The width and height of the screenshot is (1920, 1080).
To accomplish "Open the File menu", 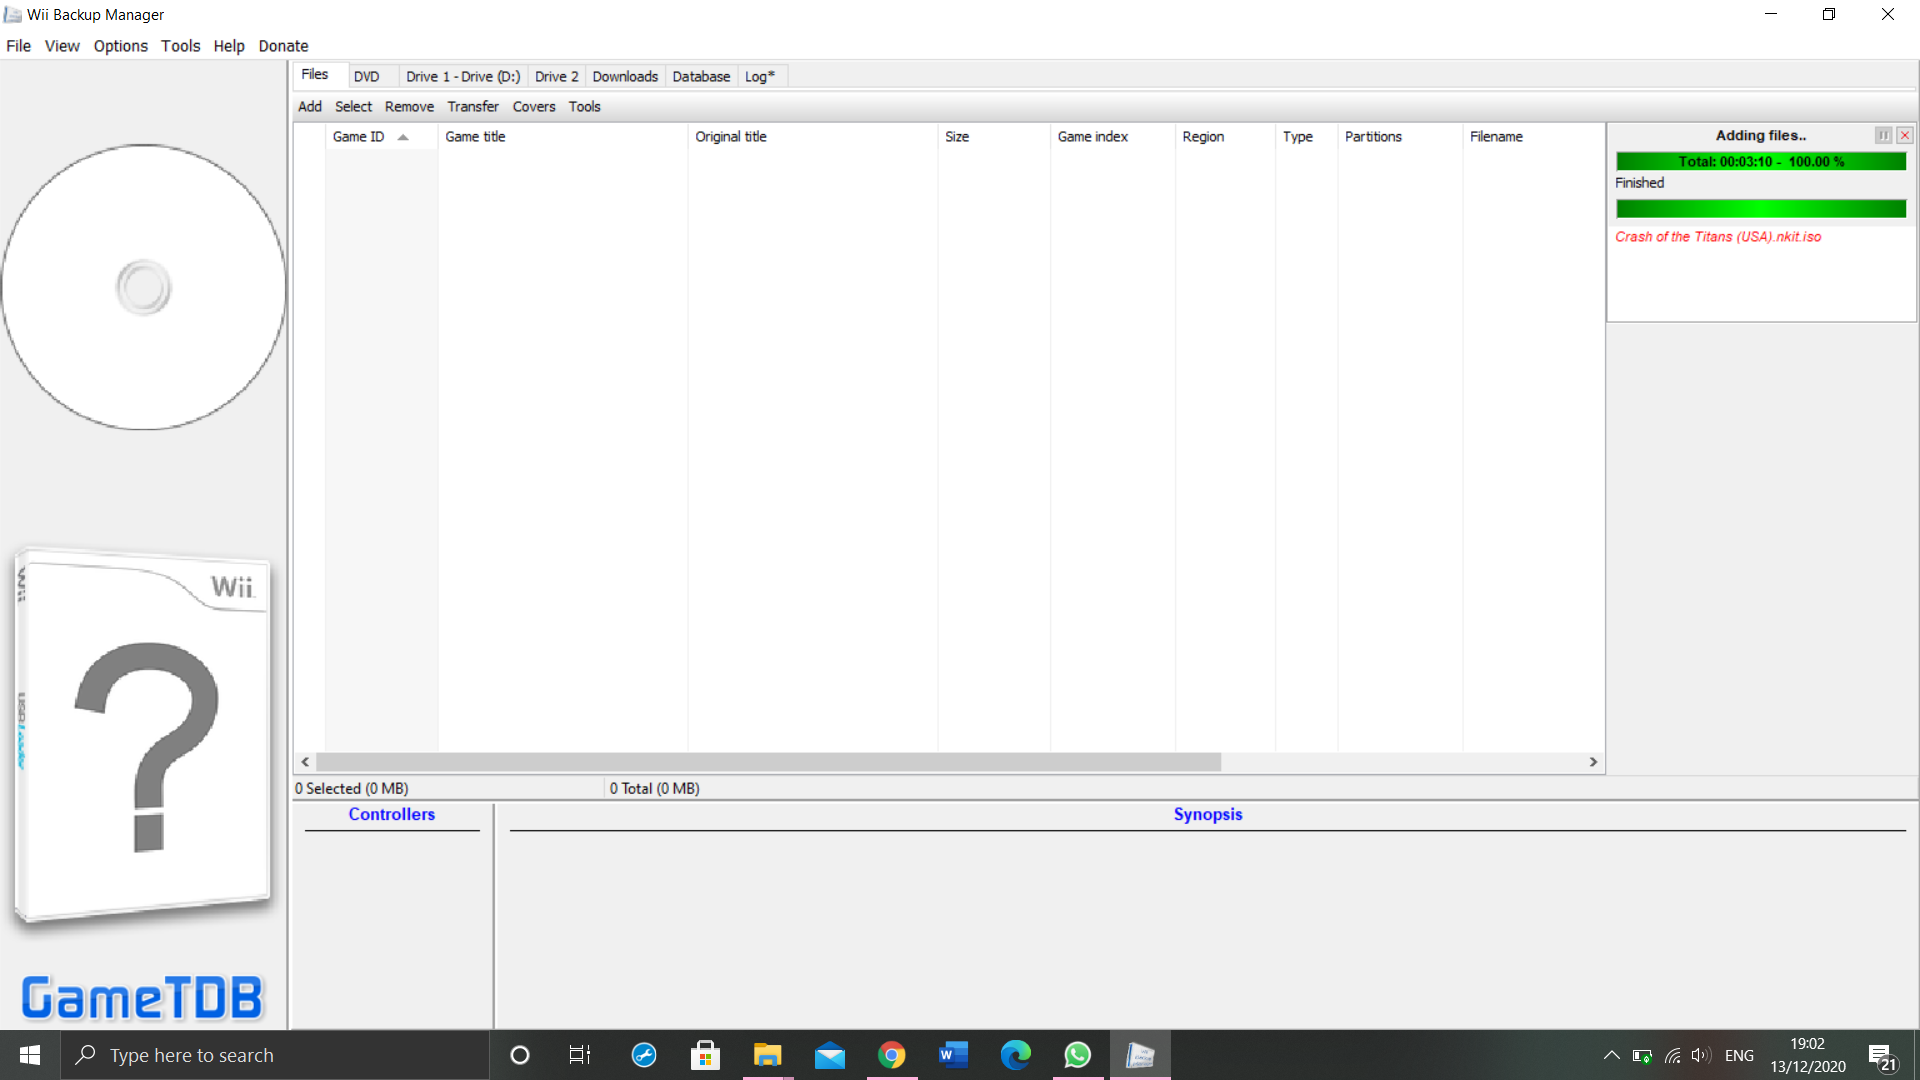I will 18,46.
